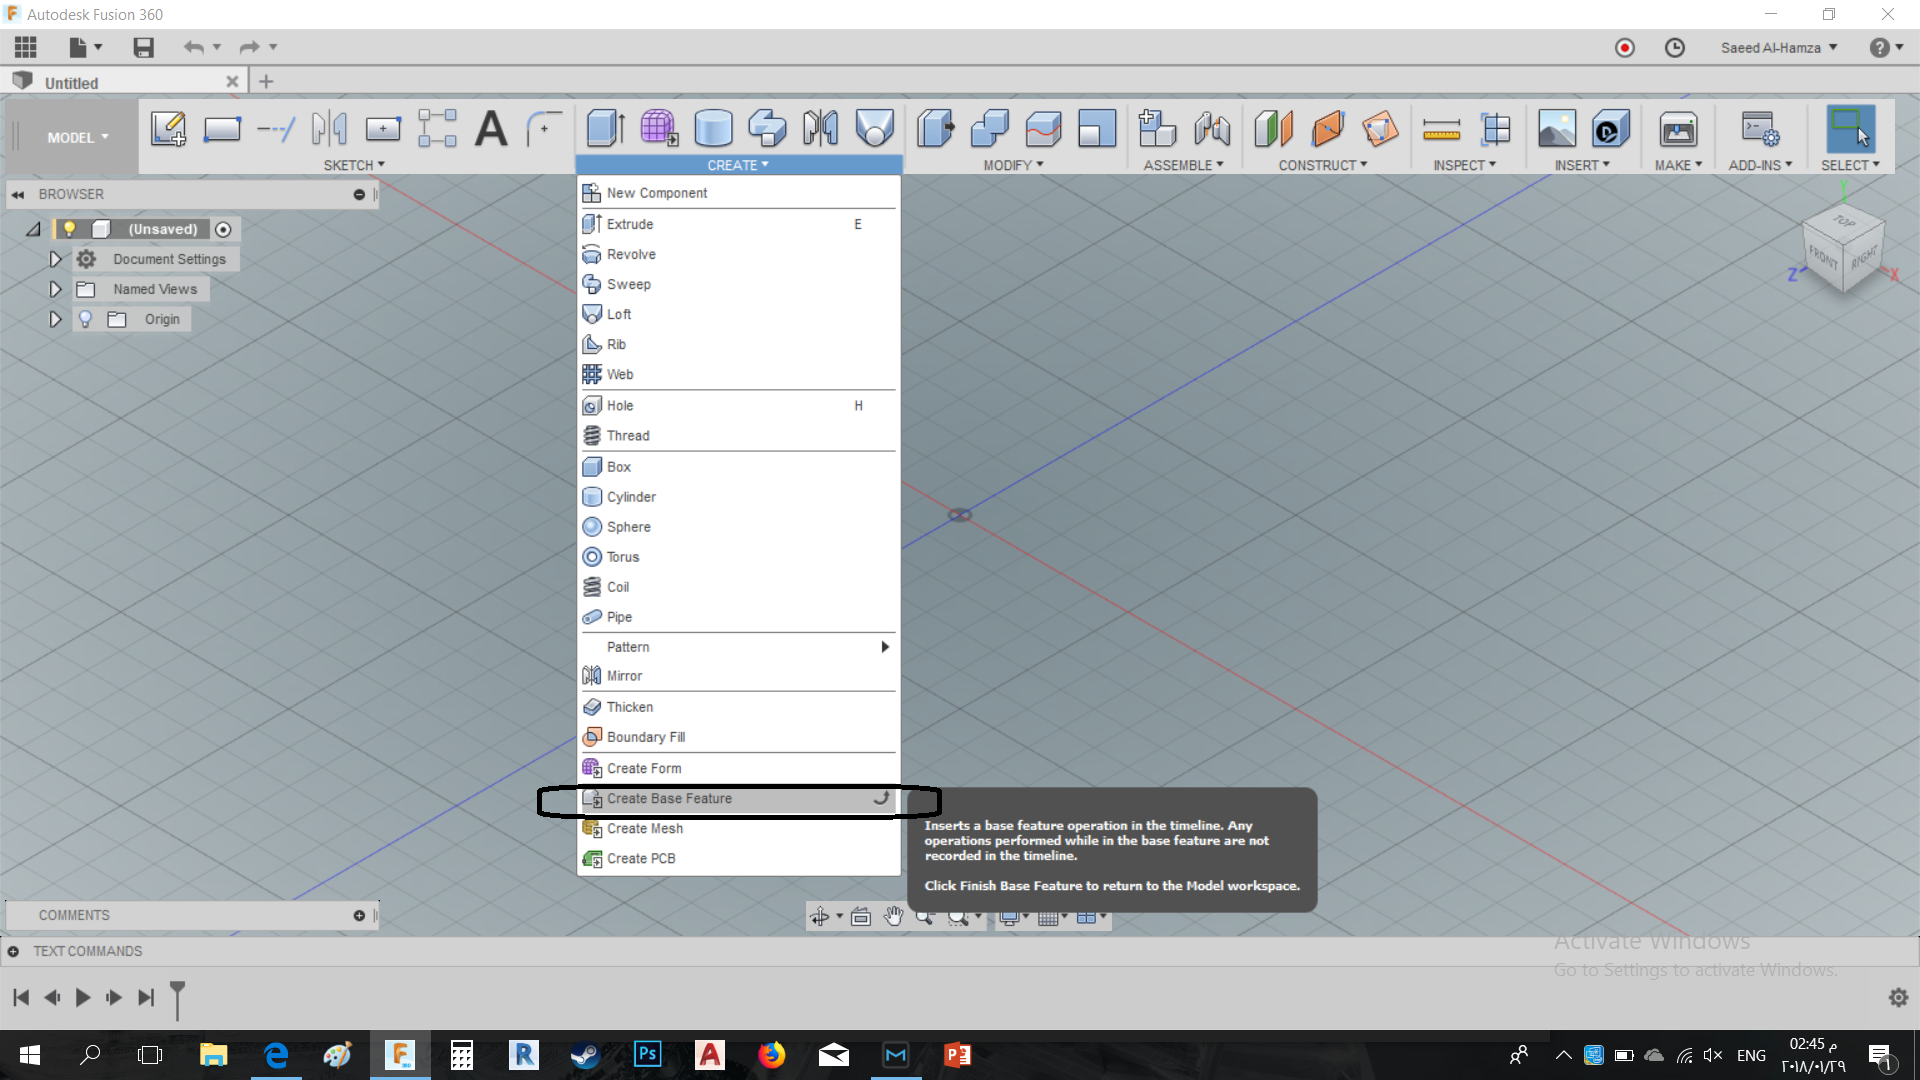Viewport: 1920px width, 1080px height.
Task: Choose Create Base Feature menu entry
Action: point(738,798)
